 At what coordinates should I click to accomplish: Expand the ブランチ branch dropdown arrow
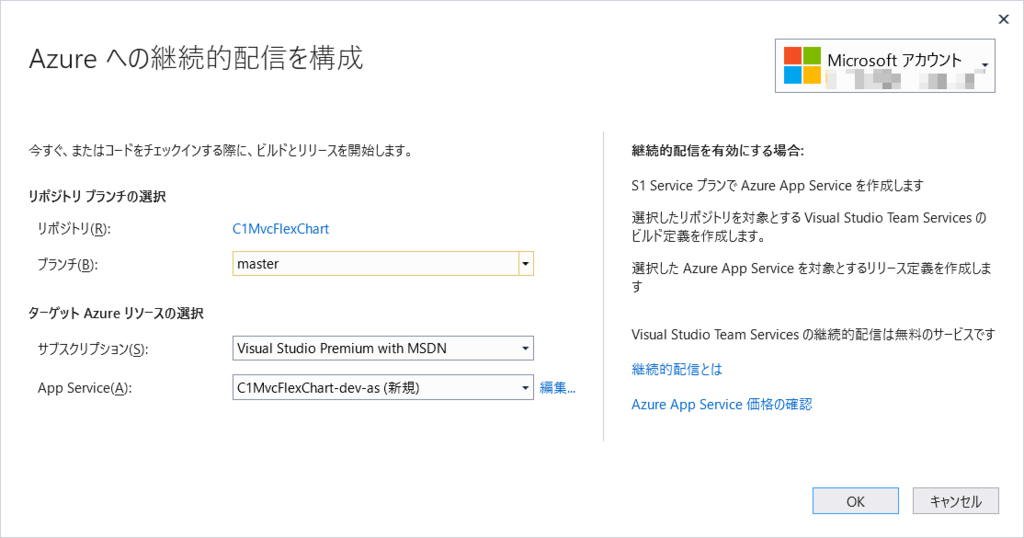[x=526, y=264]
